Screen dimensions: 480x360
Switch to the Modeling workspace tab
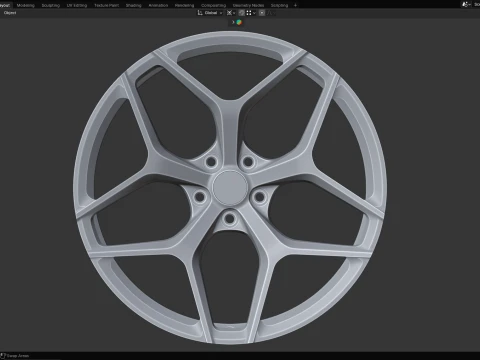coord(26,5)
